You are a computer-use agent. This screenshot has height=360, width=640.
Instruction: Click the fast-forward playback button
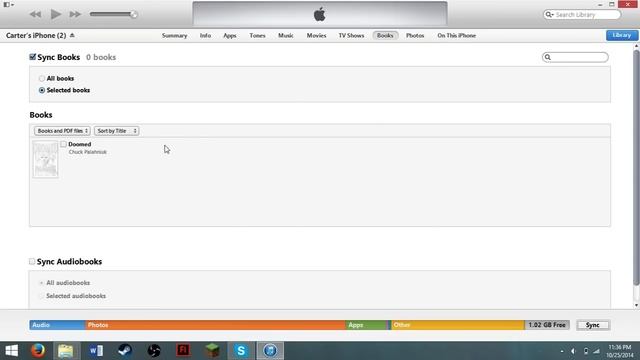75,14
